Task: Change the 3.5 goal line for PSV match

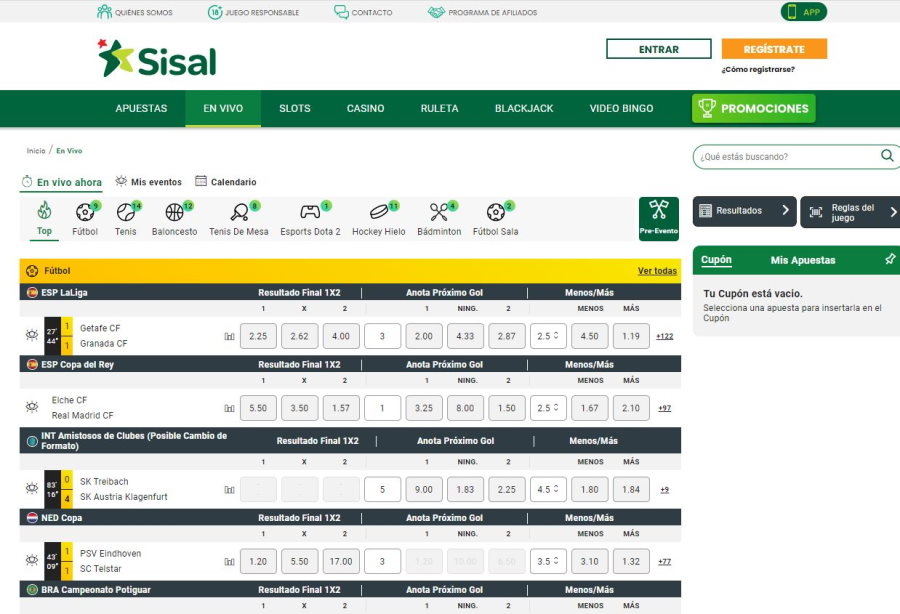Action: tap(548, 561)
